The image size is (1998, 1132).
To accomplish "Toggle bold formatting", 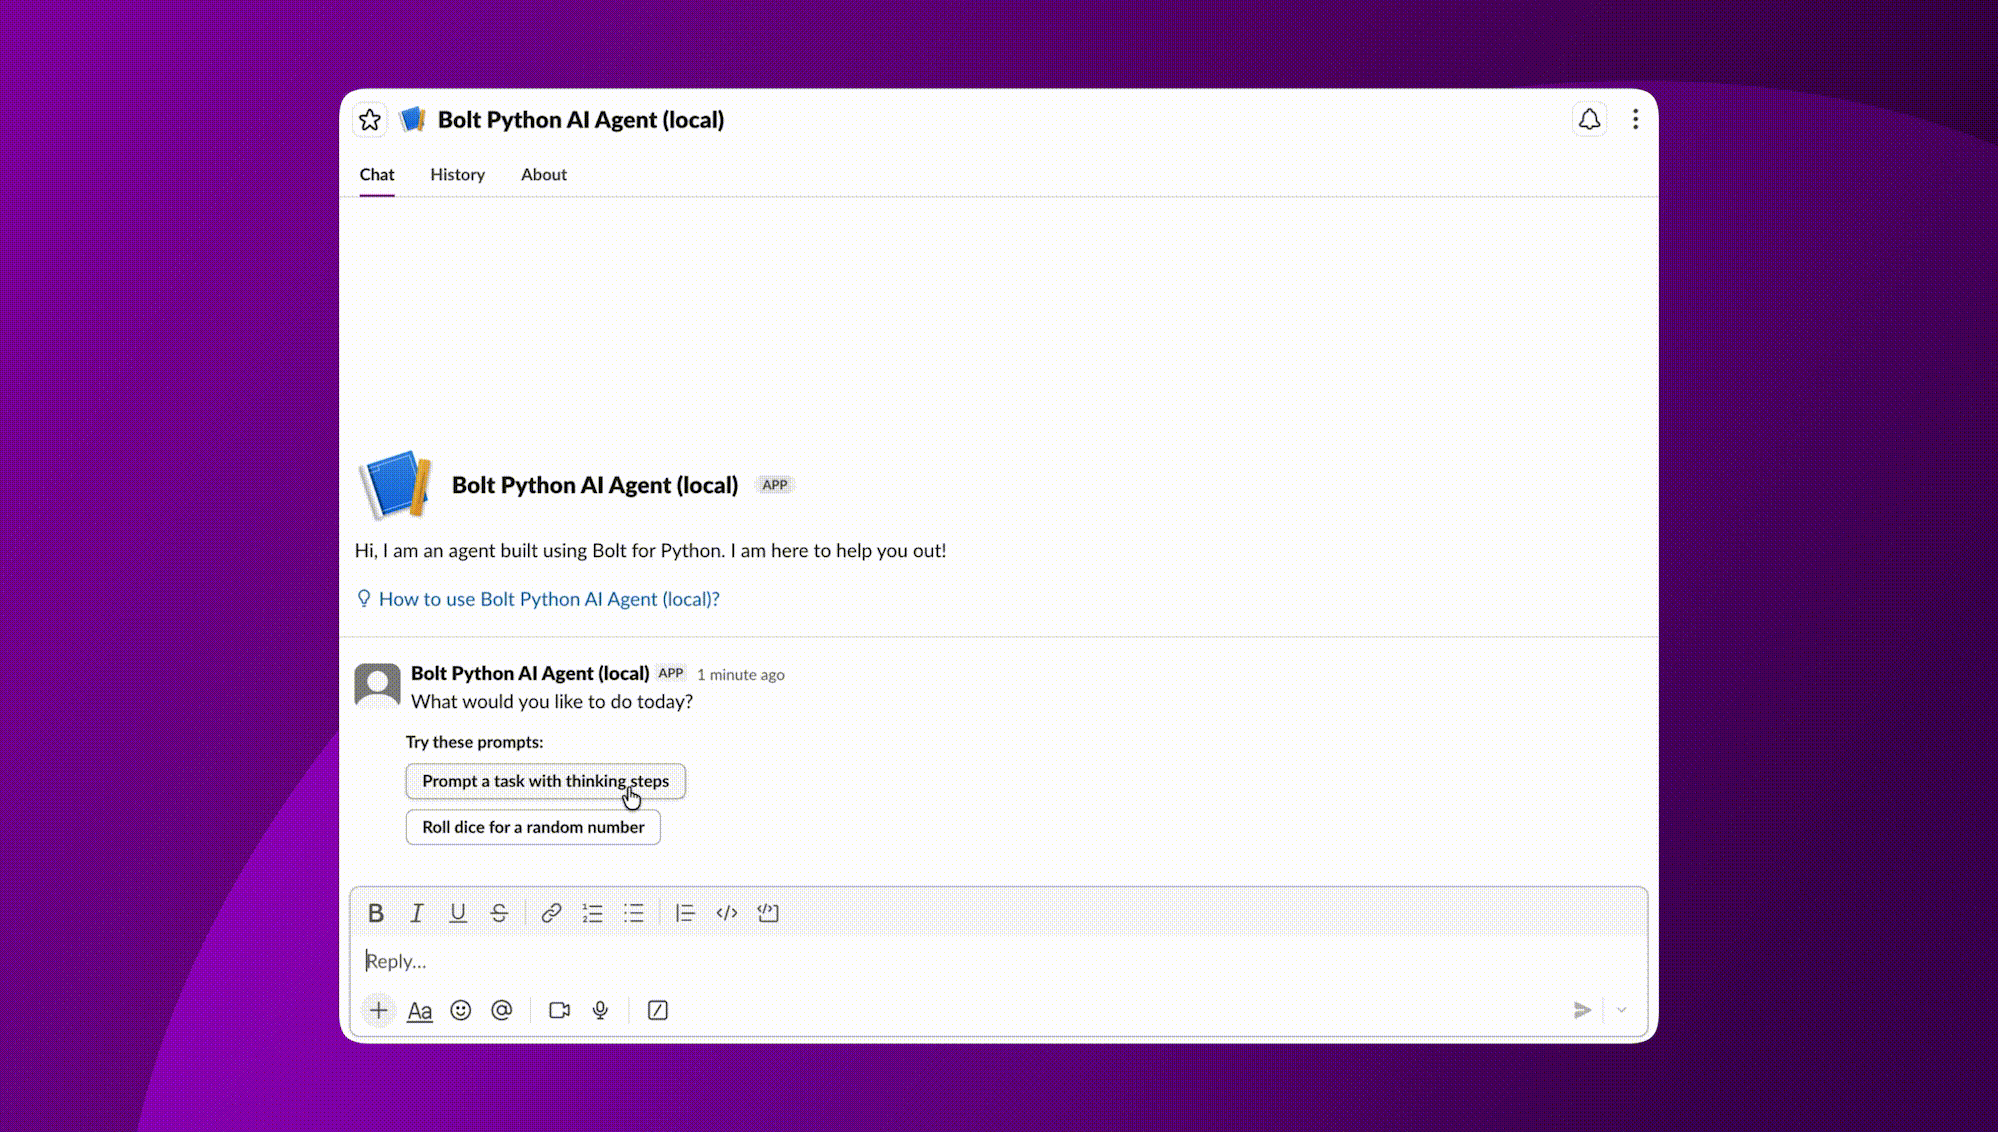I will [376, 913].
